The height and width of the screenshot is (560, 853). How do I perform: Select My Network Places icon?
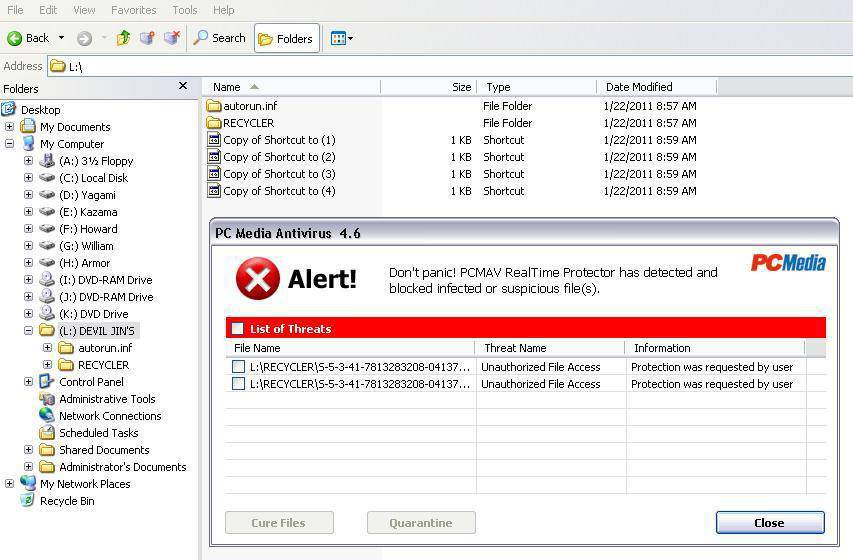click(28, 483)
